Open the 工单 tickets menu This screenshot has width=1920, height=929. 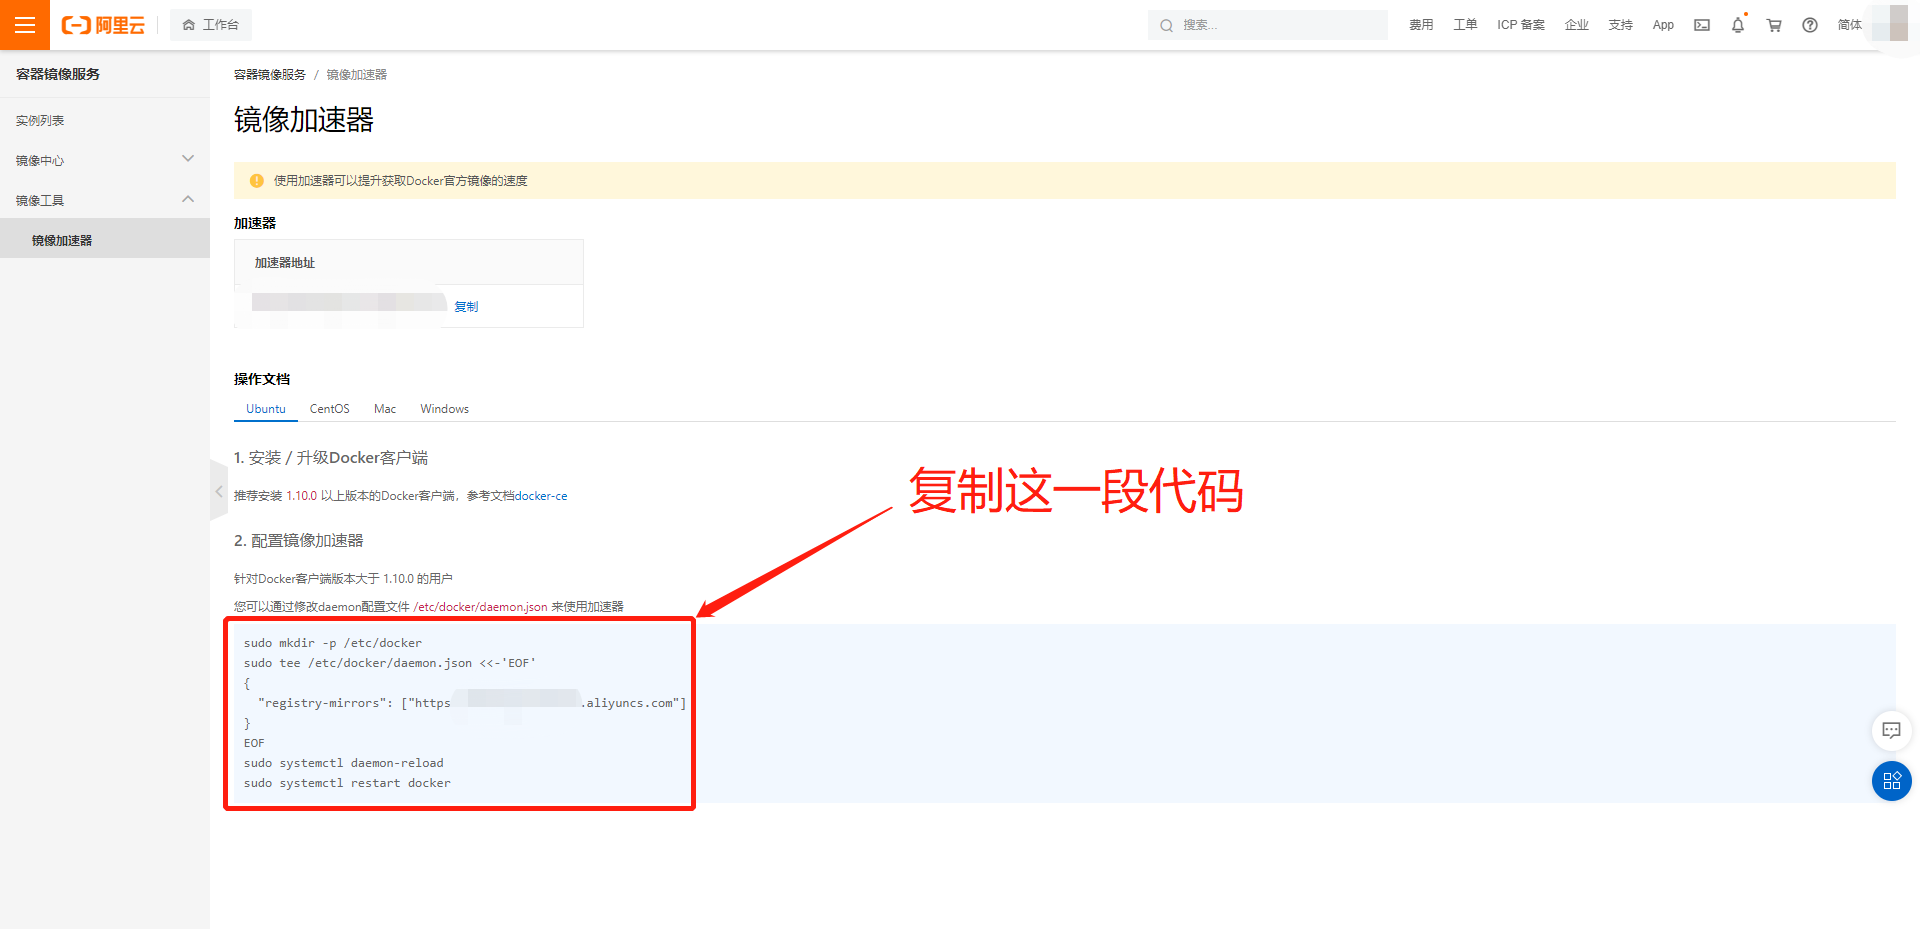1465,25
